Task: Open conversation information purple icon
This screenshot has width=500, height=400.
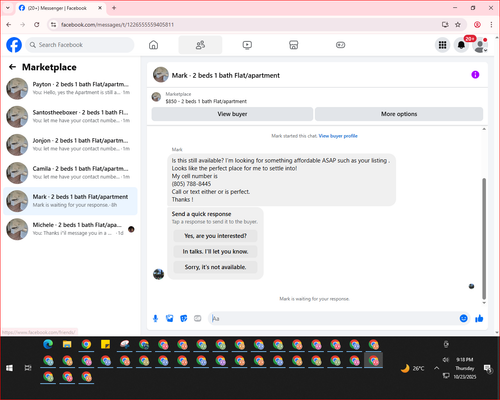Action: tap(475, 75)
